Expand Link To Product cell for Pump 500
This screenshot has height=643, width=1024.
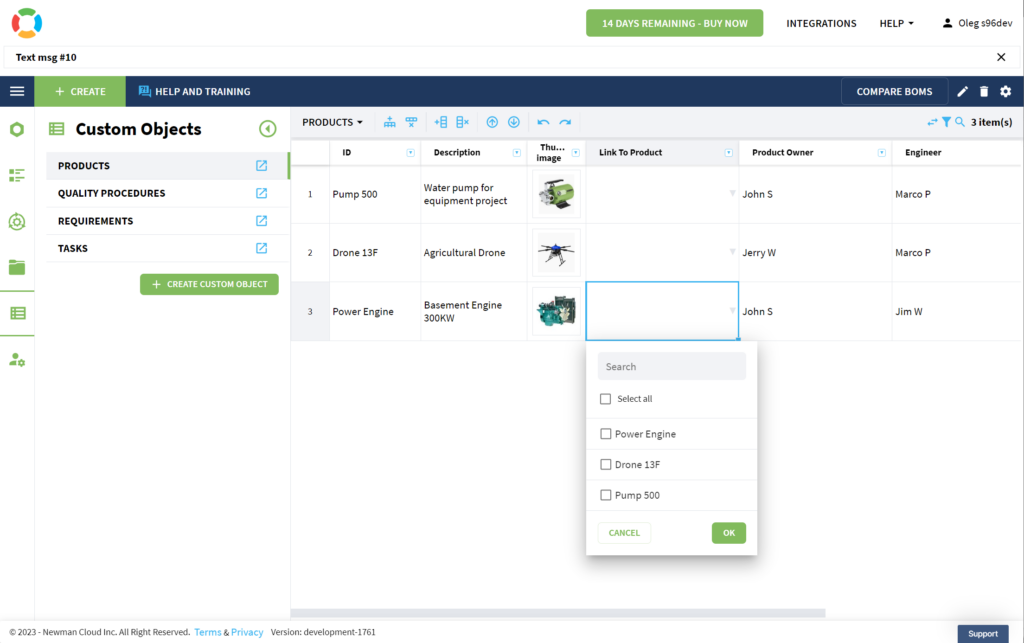click(x=732, y=193)
